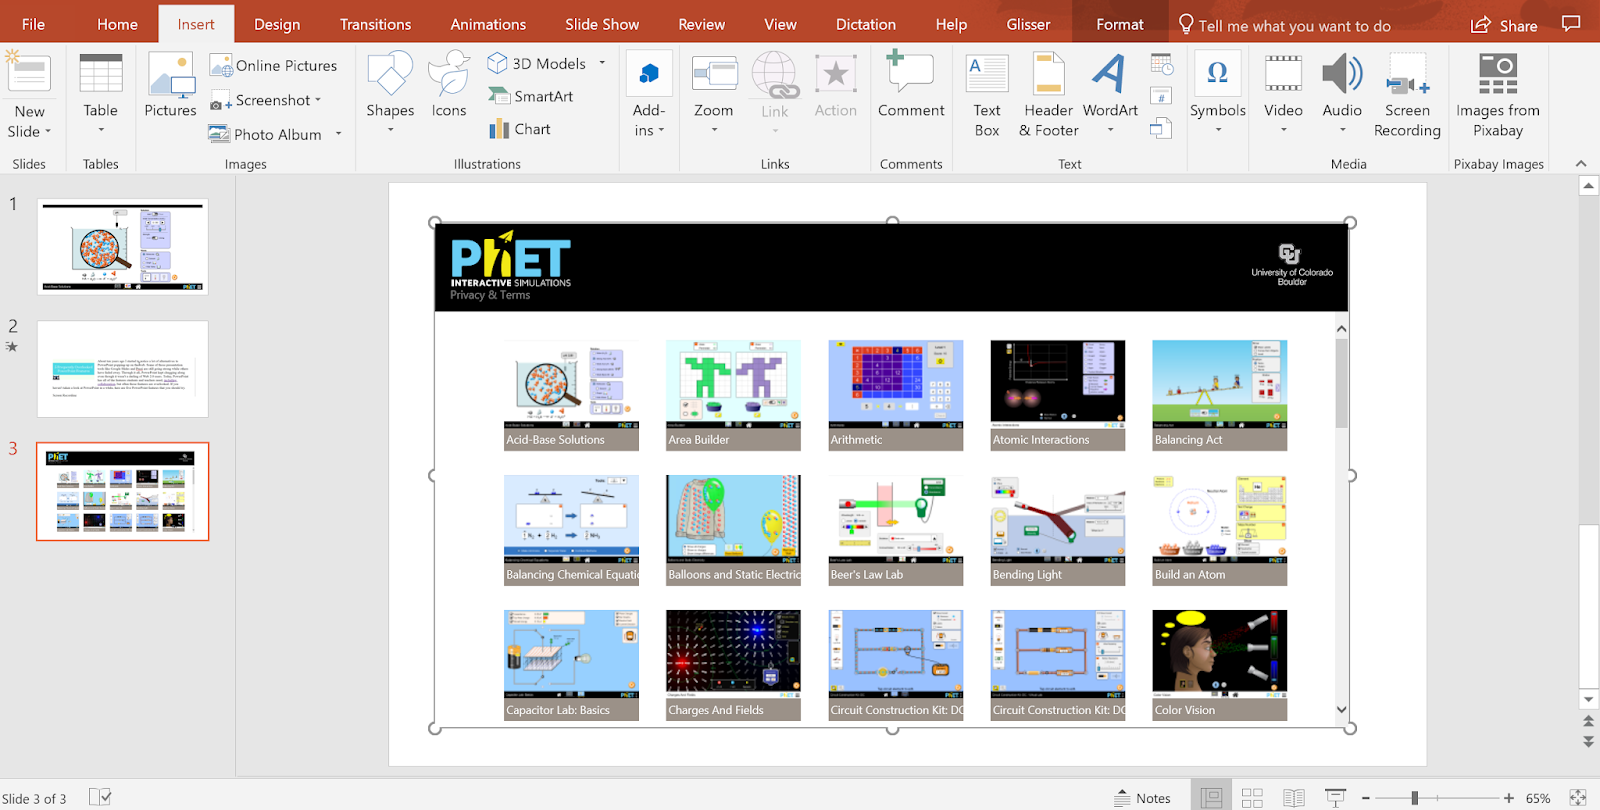Screen dimensions: 1600x810
Task: Click the WordArt icon
Action: pos(1109,73)
